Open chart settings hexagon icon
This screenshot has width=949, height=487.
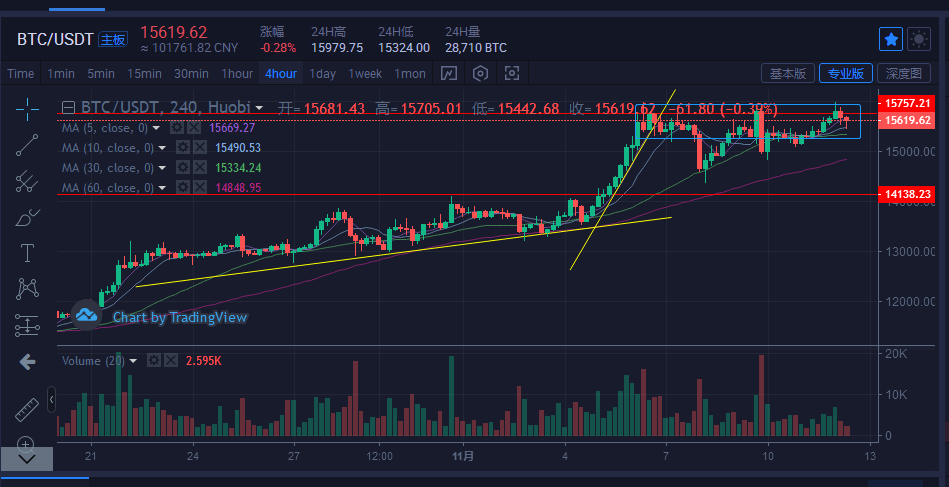click(x=481, y=73)
